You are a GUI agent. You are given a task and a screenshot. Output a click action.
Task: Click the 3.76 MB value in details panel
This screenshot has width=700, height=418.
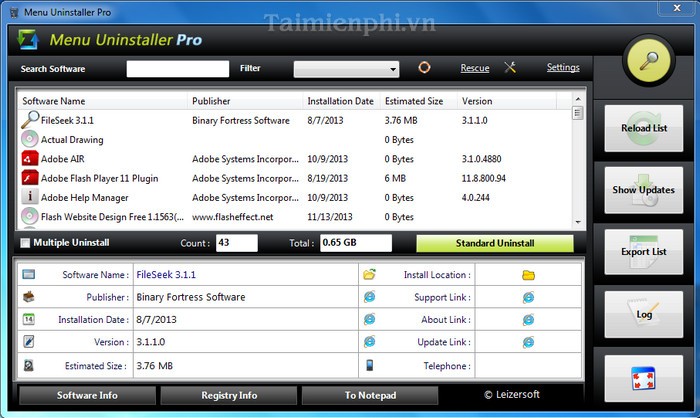154,366
